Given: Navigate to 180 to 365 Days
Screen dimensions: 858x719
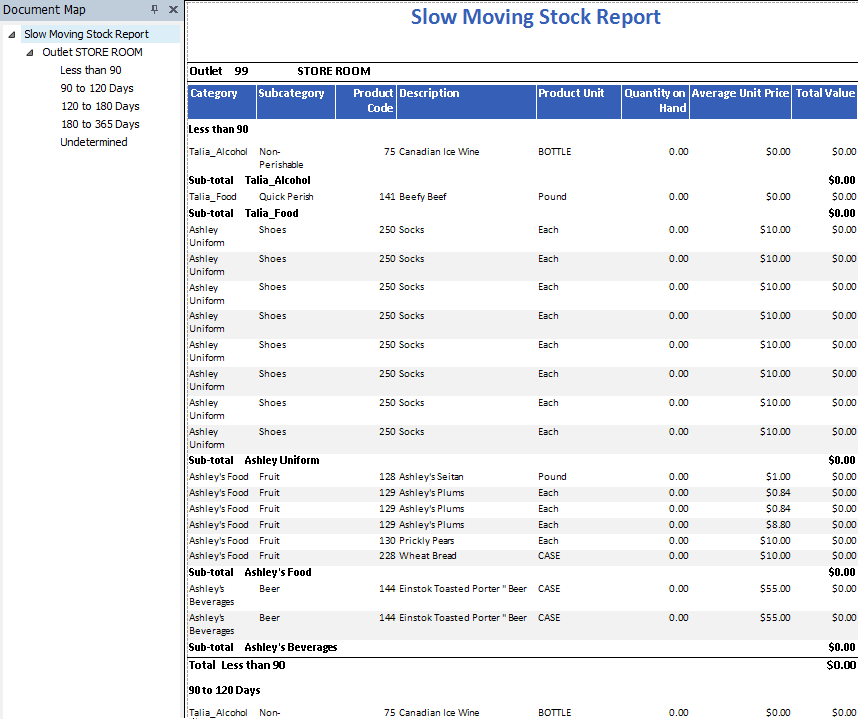Looking at the screenshot, I should 99,124.
